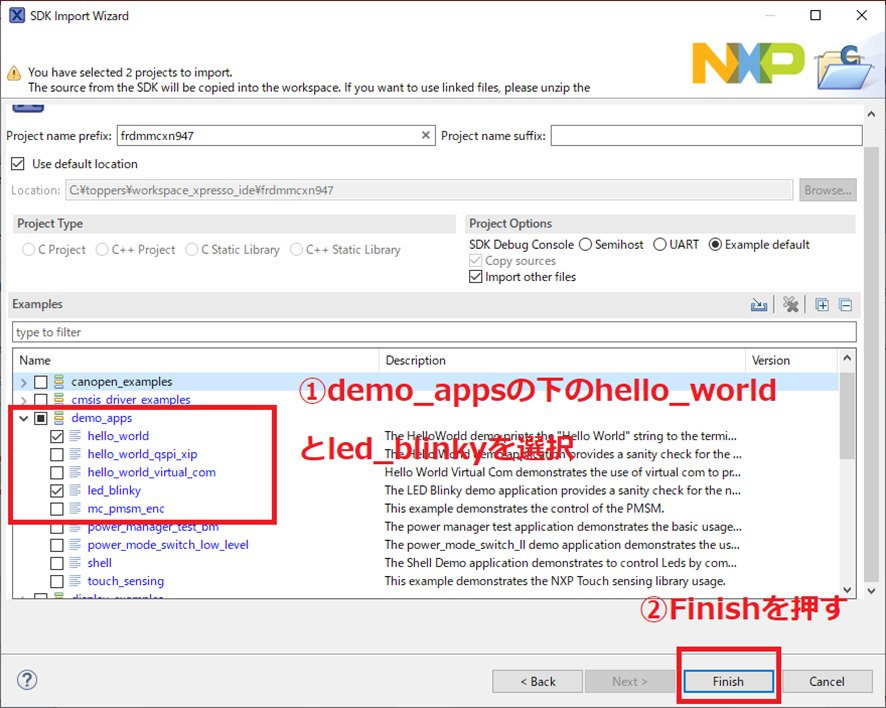Uncheck the led_blinky example checkbox
The width and height of the screenshot is (886, 708).
point(57,490)
